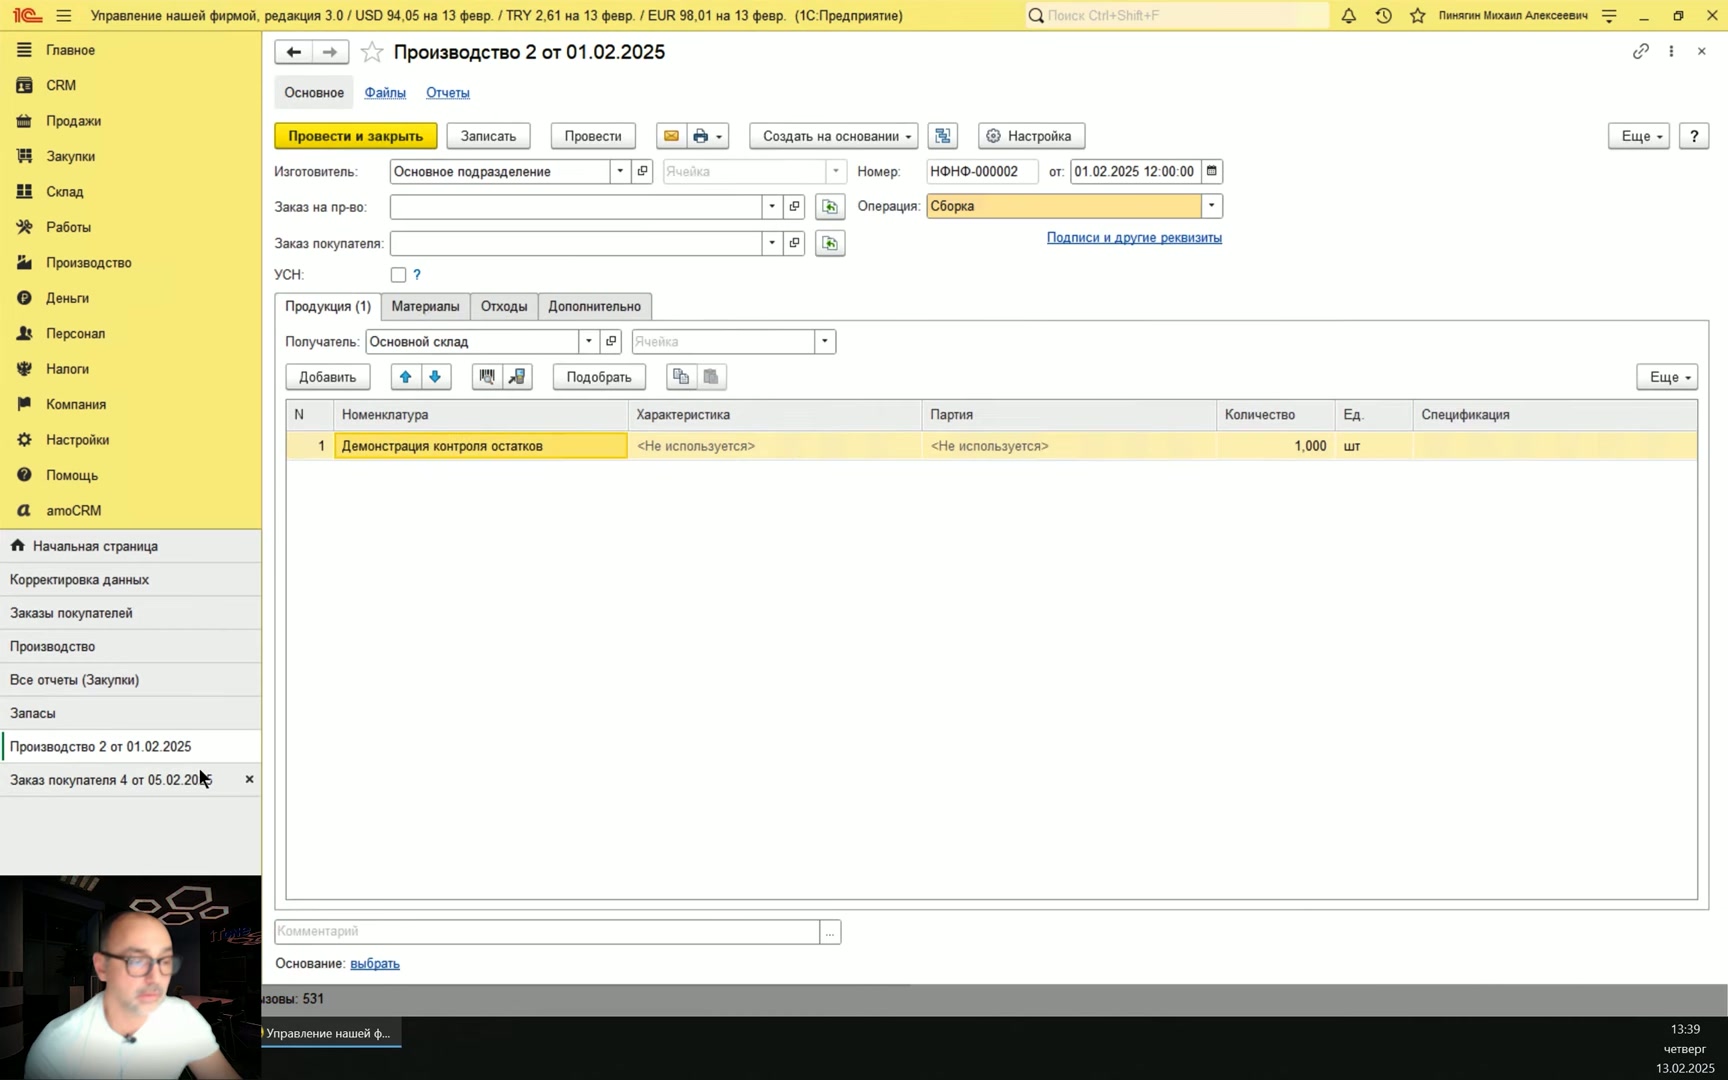Click the forward navigation arrow

coord(330,52)
